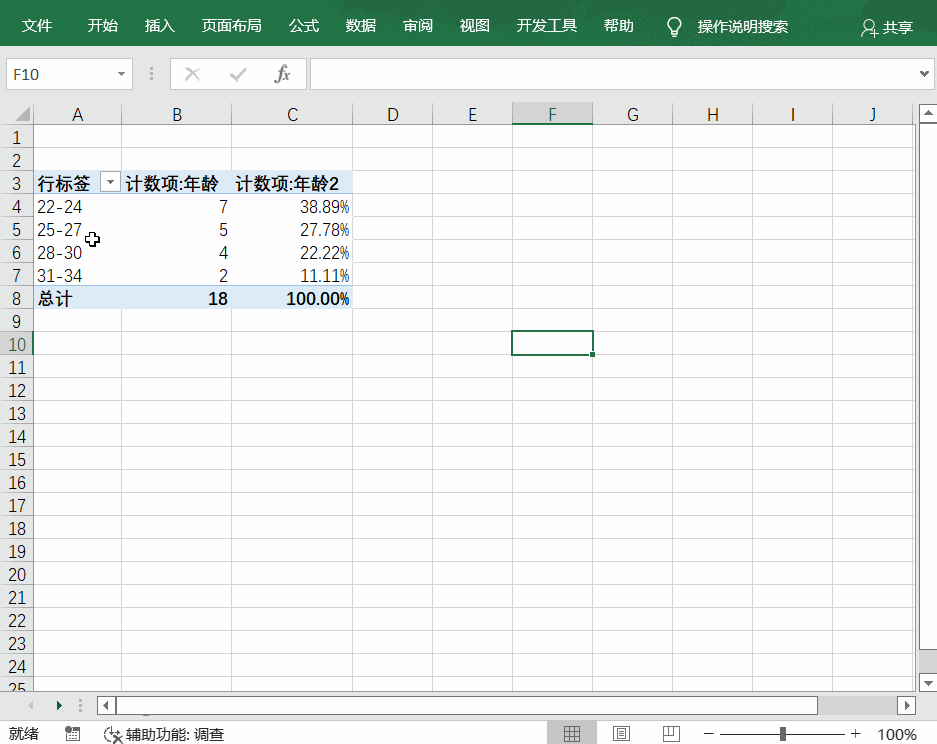The height and width of the screenshot is (744, 937).
Task: Select column C header
Action: click(292, 114)
